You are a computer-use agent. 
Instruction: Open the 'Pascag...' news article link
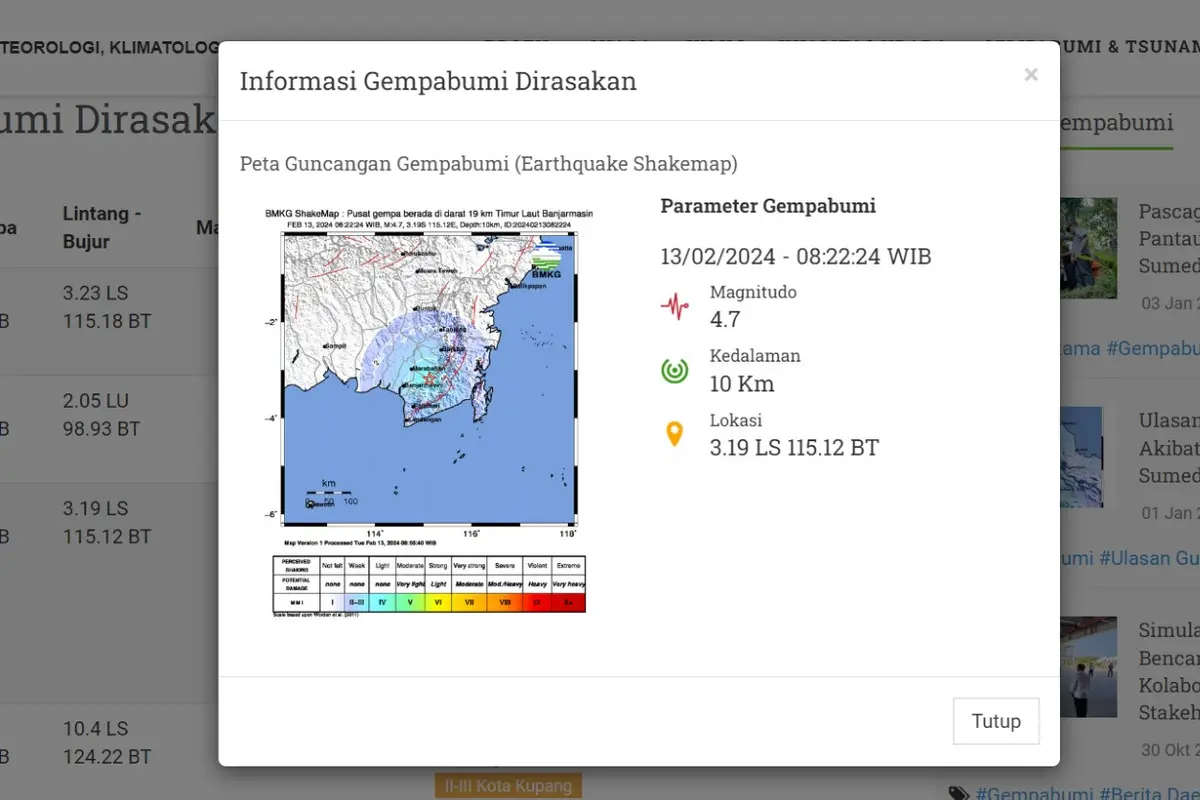click(1169, 239)
